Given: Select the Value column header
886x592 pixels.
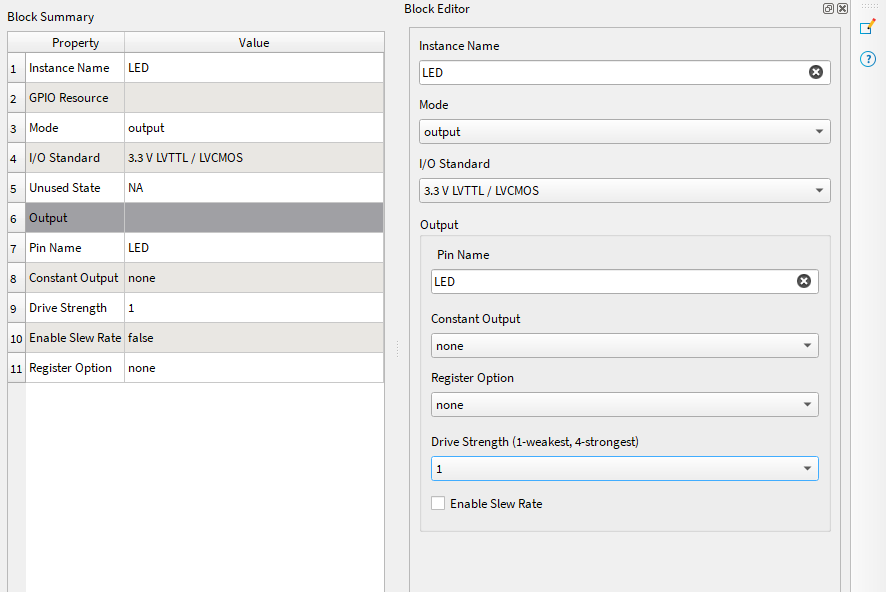Looking at the screenshot, I should pyautogui.click(x=254, y=43).
